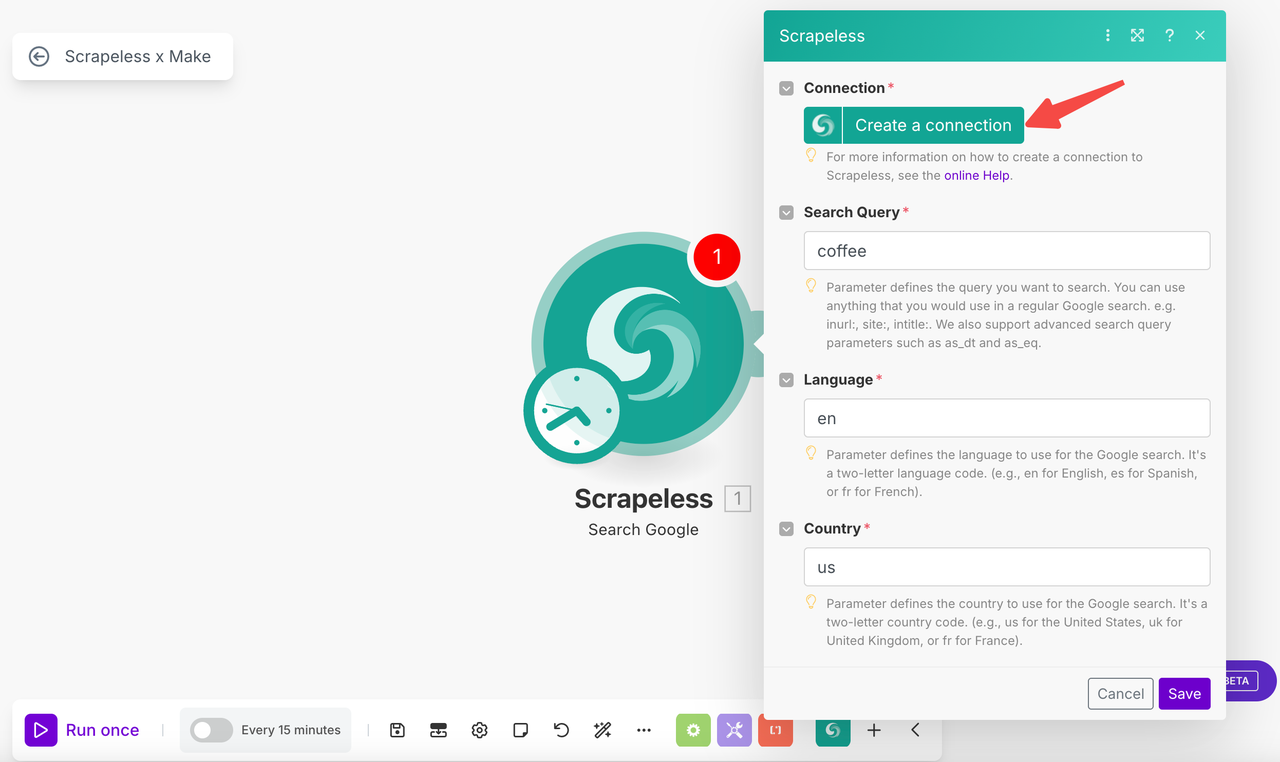Viewport: 1280px width, 762px height.
Task: Click the red notification badge showing 1
Action: [716, 257]
